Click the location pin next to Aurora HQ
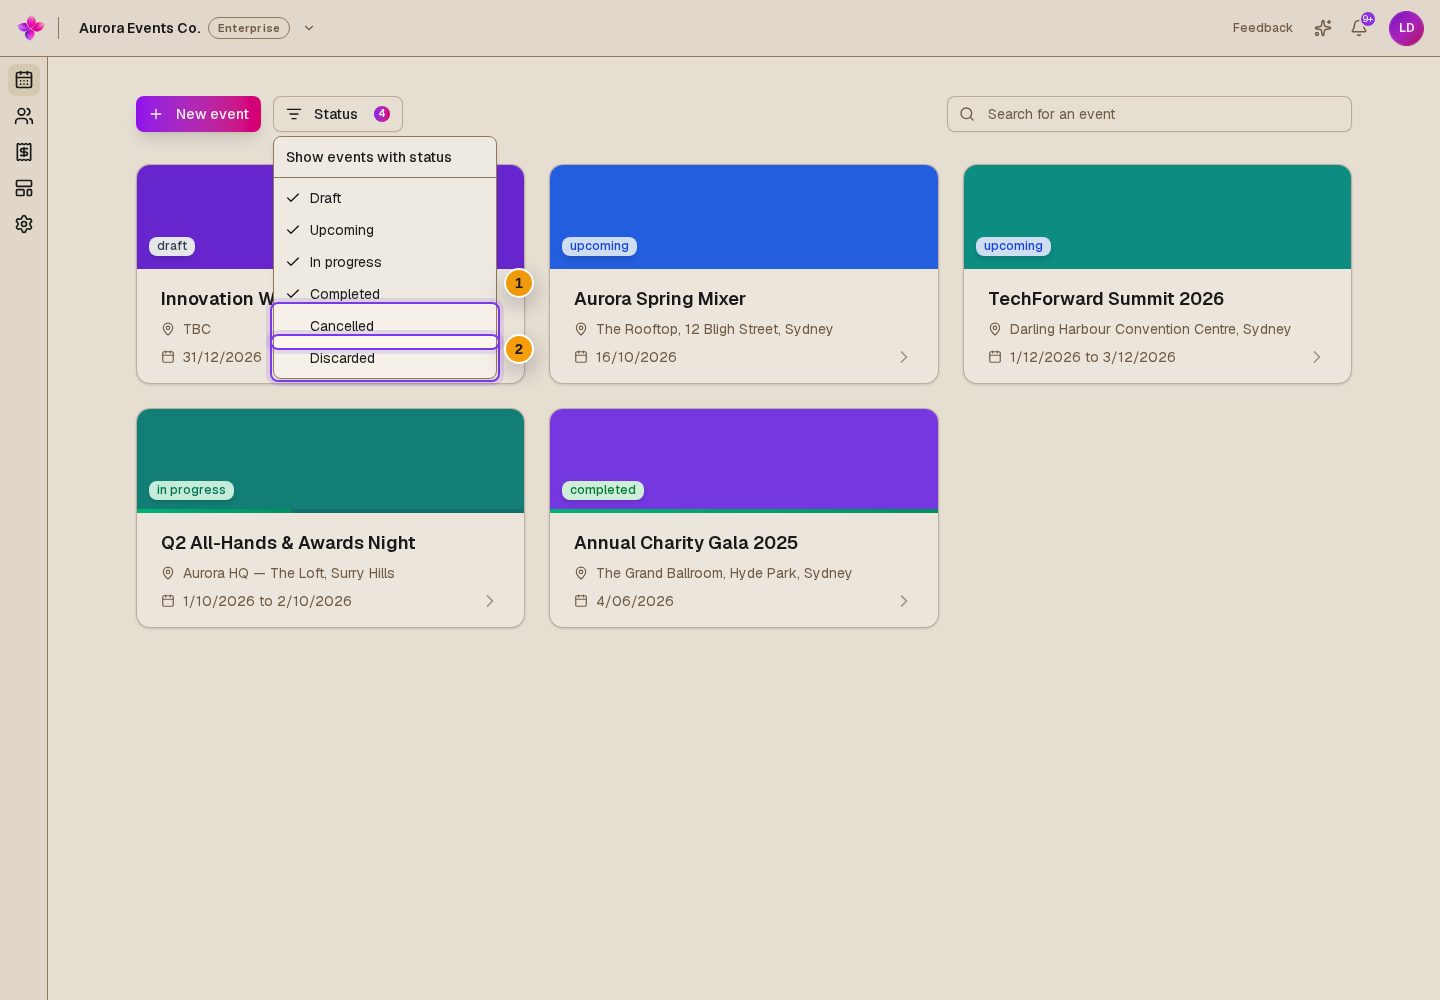The image size is (1440, 1000). 168,573
